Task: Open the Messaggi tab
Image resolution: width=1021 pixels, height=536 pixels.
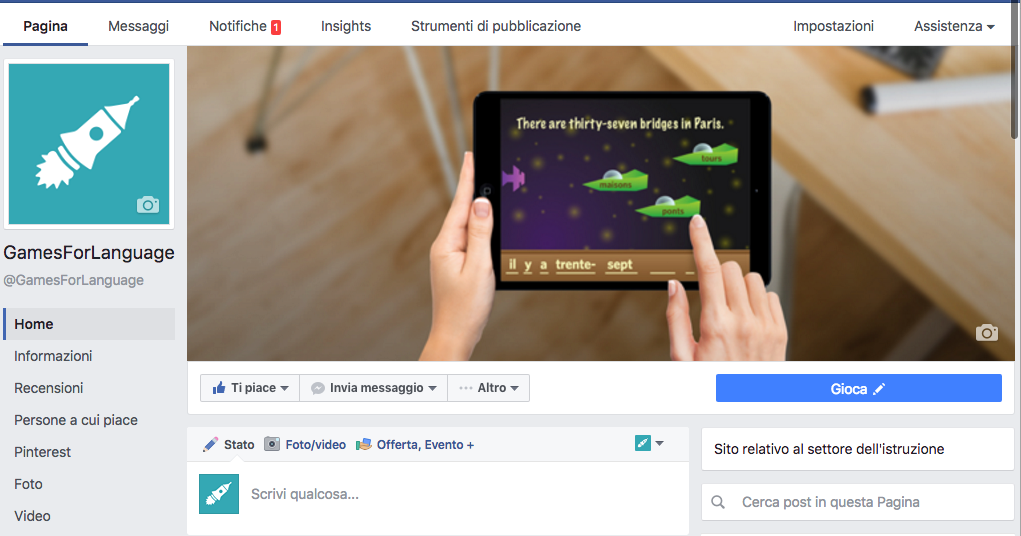Action: 138,26
